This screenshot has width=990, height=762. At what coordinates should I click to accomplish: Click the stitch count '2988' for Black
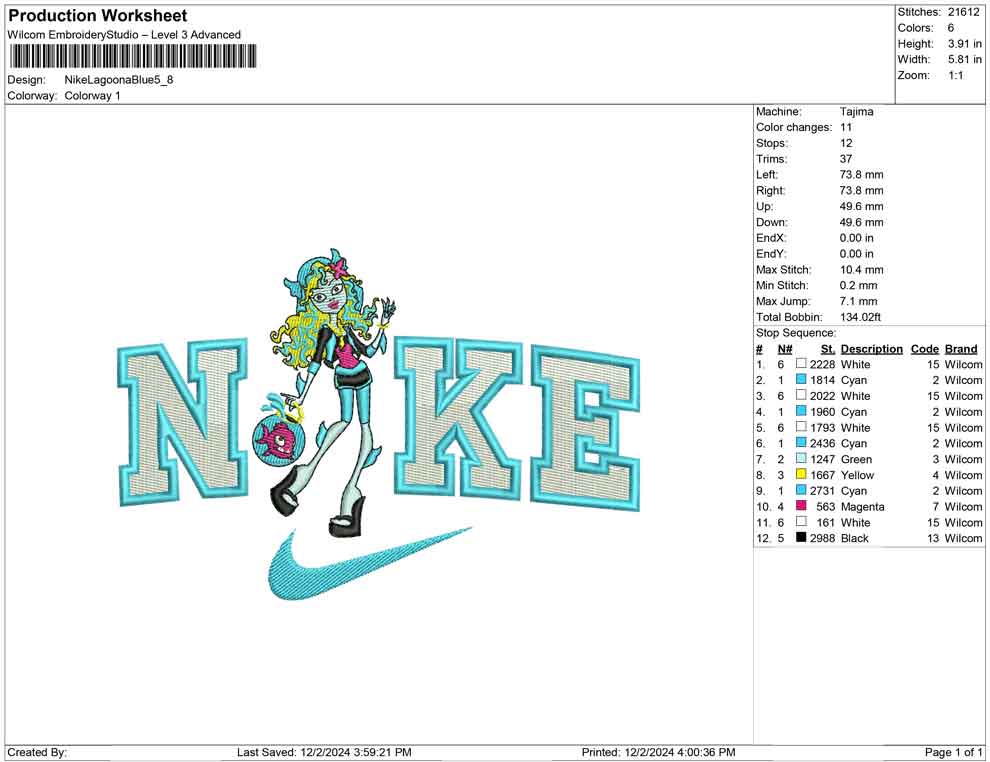pyautogui.click(x=822, y=538)
